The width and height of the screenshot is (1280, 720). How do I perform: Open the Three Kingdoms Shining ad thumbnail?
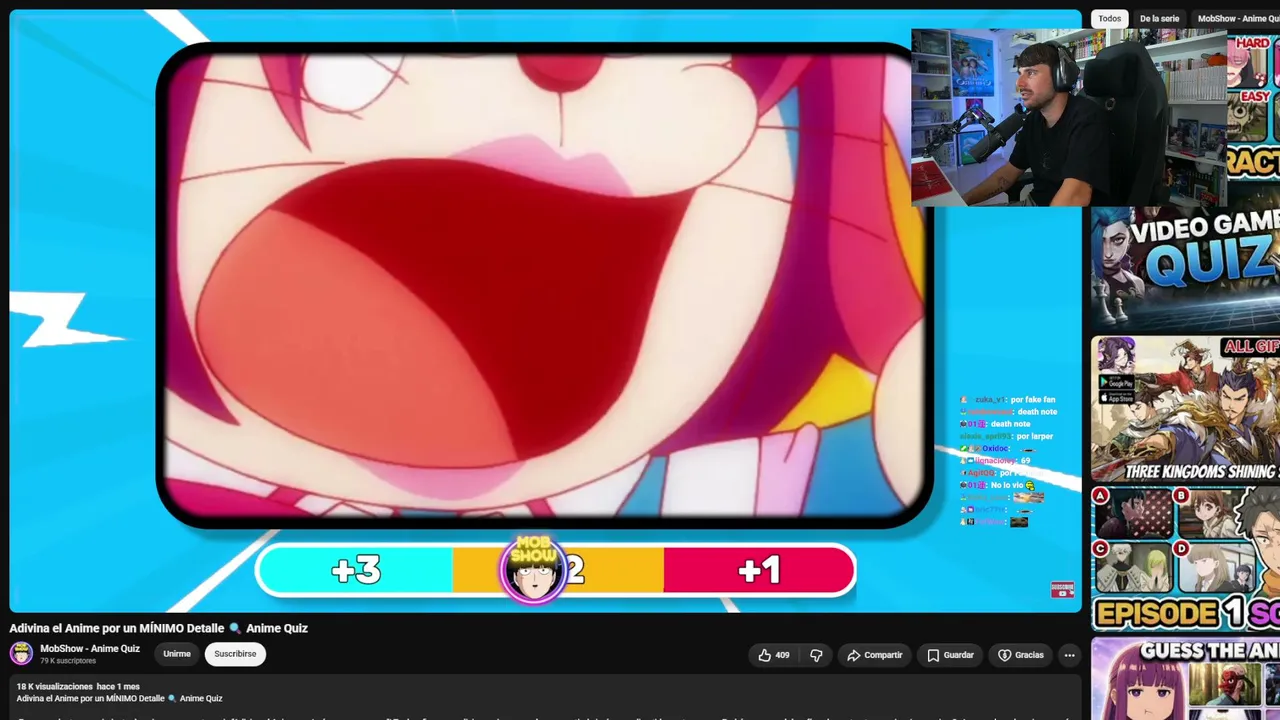click(1185, 410)
